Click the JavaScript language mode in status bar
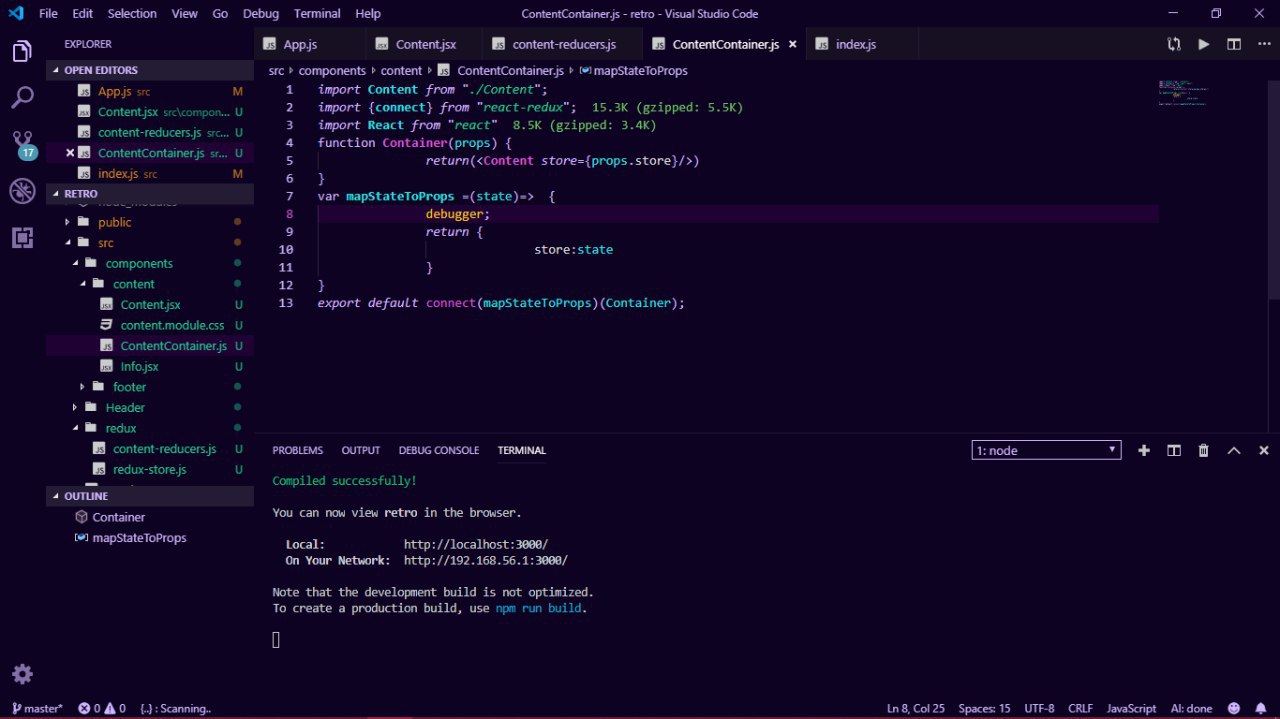Image resolution: width=1280 pixels, height=719 pixels. point(1131,708)
